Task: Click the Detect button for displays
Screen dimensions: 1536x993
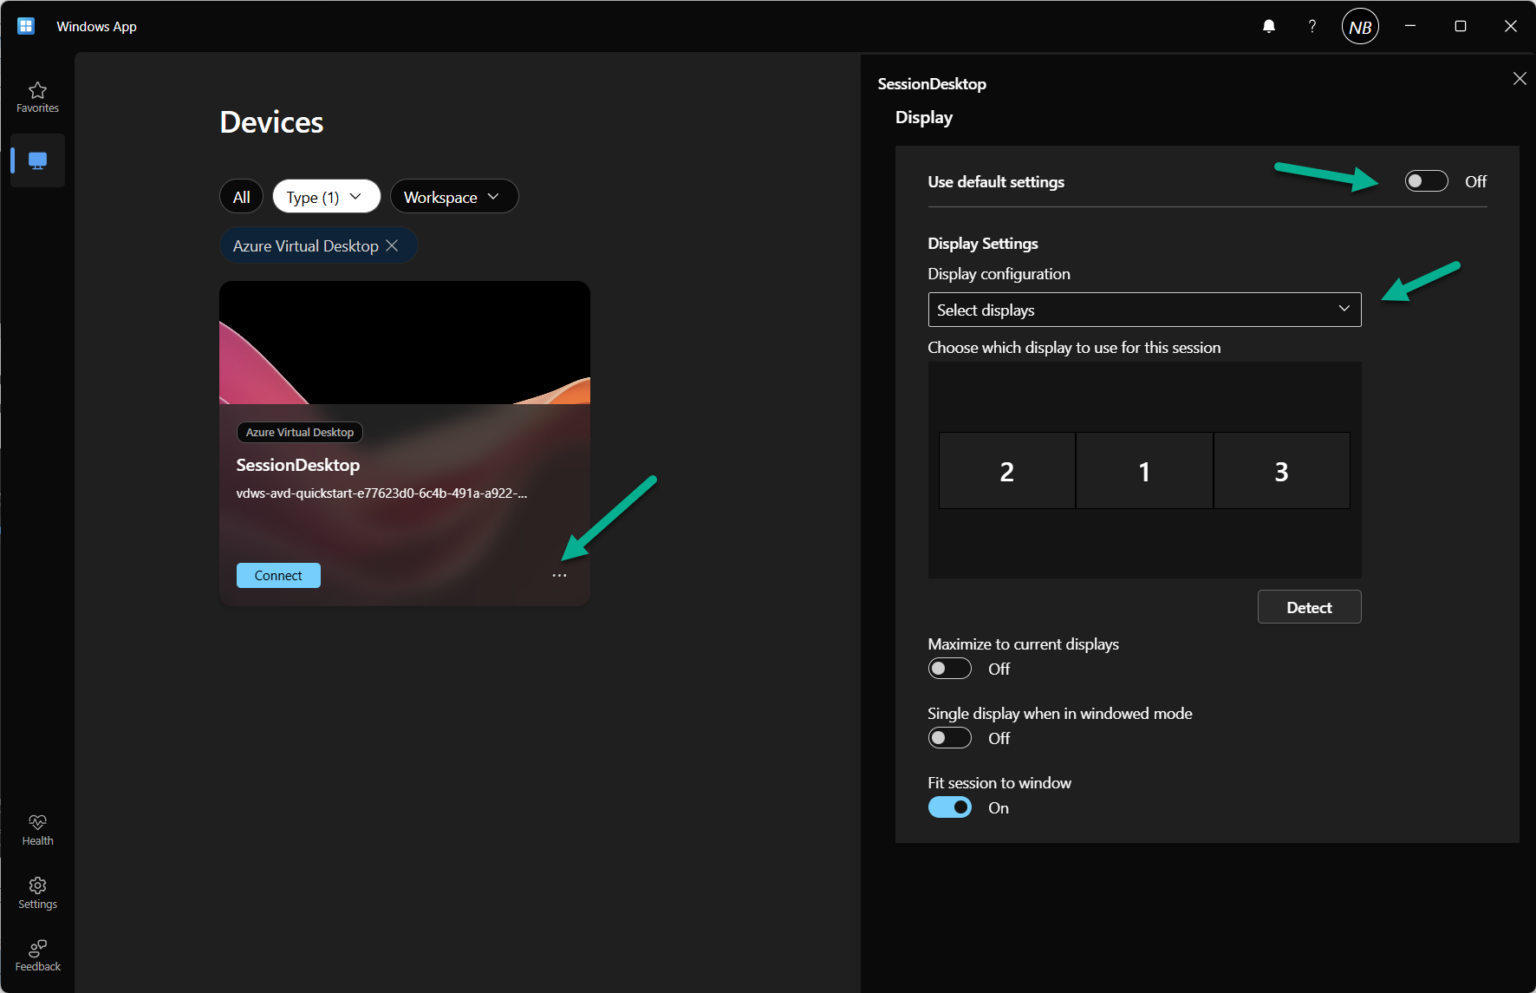Action: pos(1309,606)
